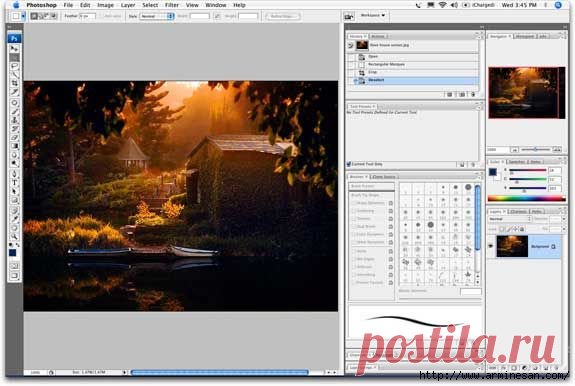The height and width of the screenshot is (386, 575).
Task: Select the Zoom magnifier tool
Action: pos(15,236)
